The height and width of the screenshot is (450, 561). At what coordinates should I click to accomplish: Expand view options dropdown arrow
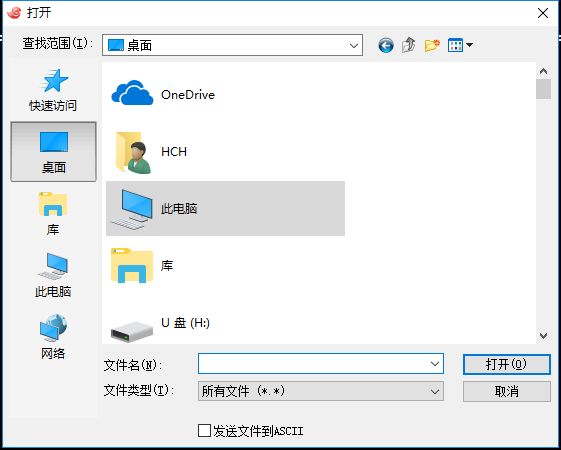469,45
